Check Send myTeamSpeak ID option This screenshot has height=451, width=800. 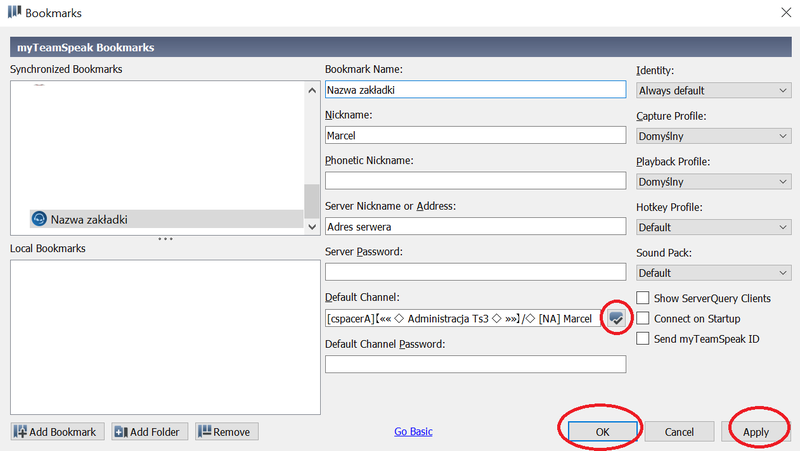(643, 339)
